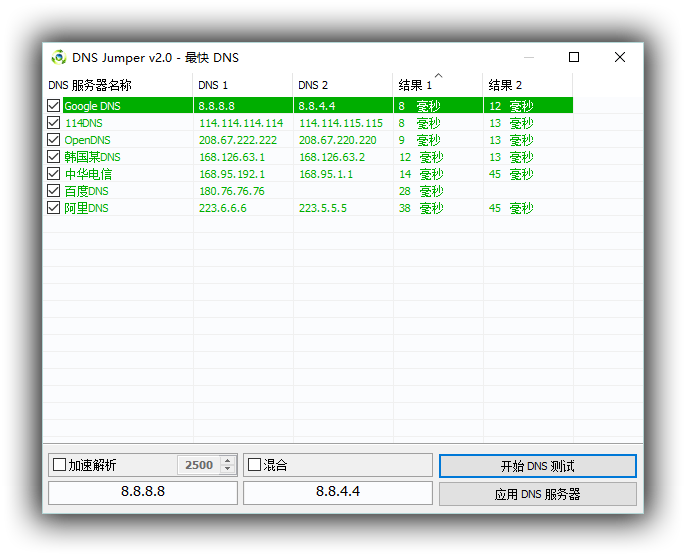Click the 12 毫秒 result for Google DNS
The image size is (686, 556).
511,106
